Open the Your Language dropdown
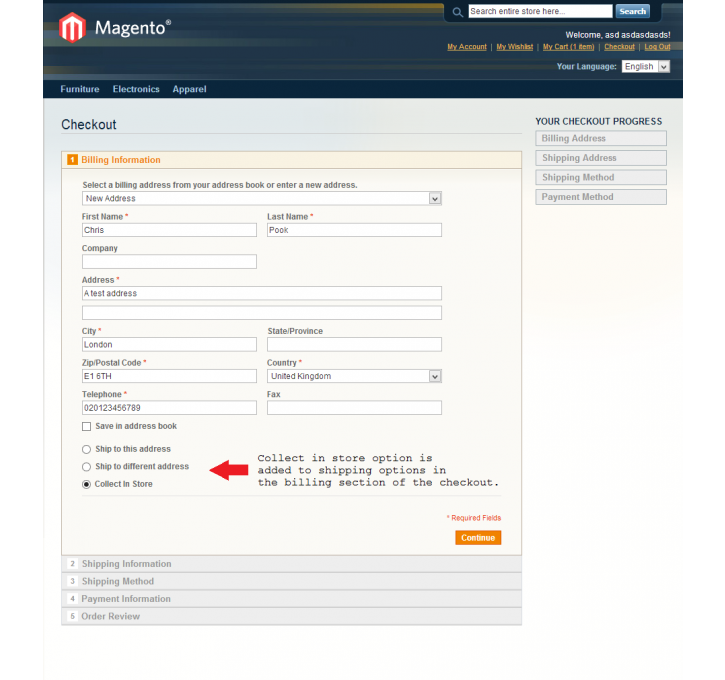 (645, 67)
